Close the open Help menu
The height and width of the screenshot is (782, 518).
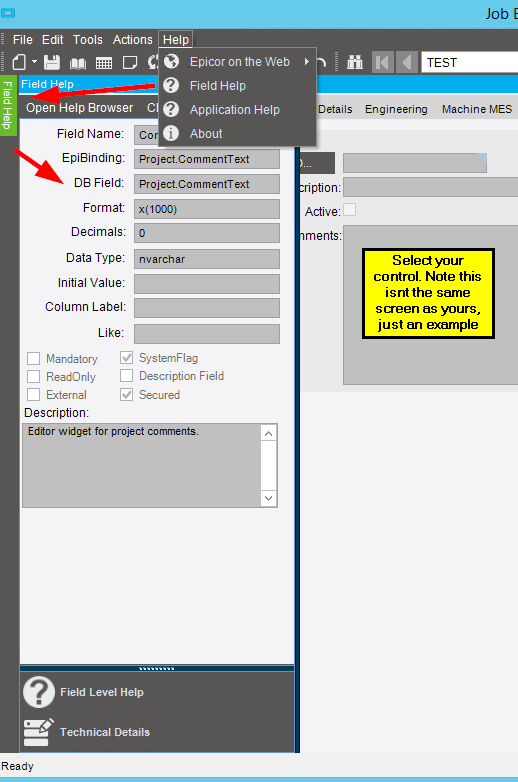click(175, 39)
